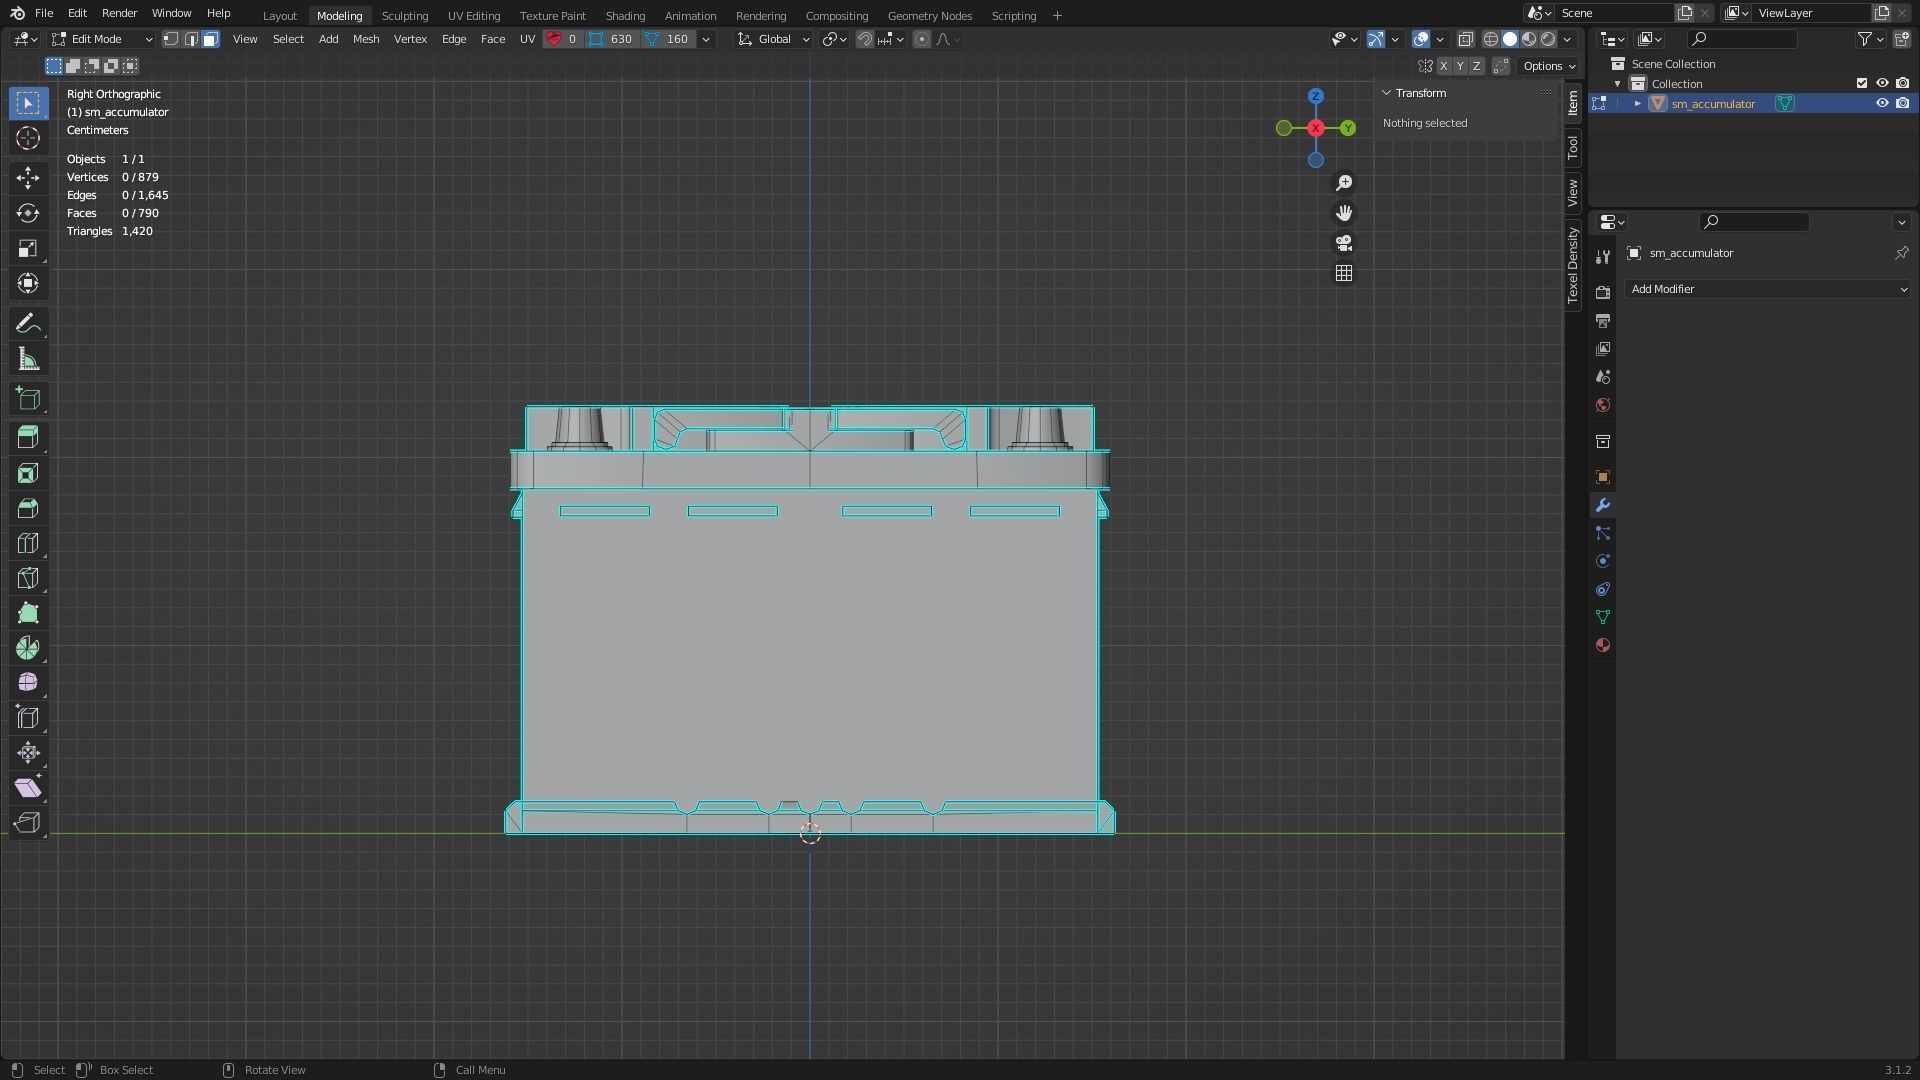This screenshot has width=1920, height=1080.
Task: Open the Edit Mode dropdown
Action: coord(102,39)
